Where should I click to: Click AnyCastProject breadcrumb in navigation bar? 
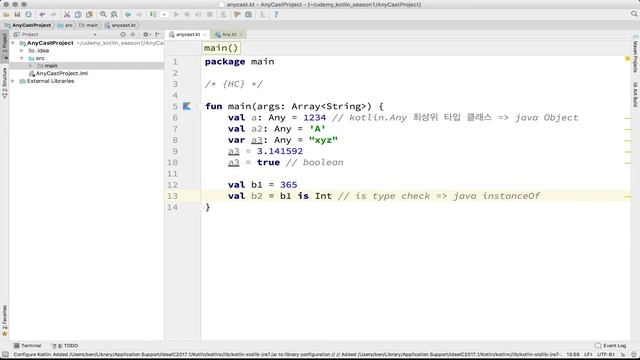click(28, 25)
